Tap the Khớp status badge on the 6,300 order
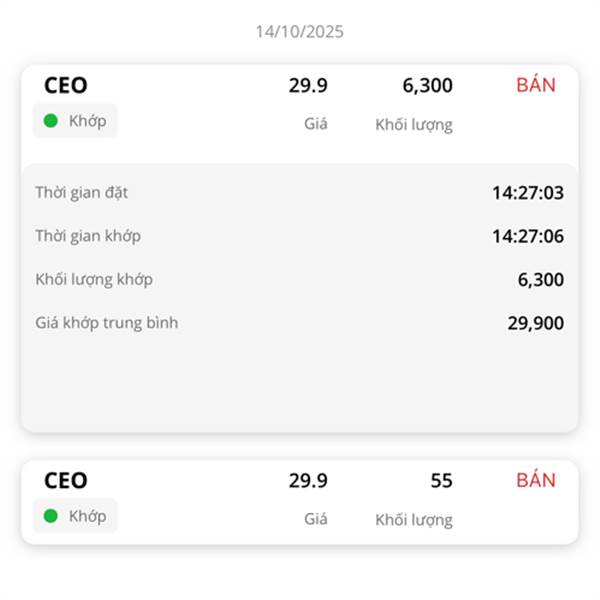Screen dimensions: 600x600 75,121
